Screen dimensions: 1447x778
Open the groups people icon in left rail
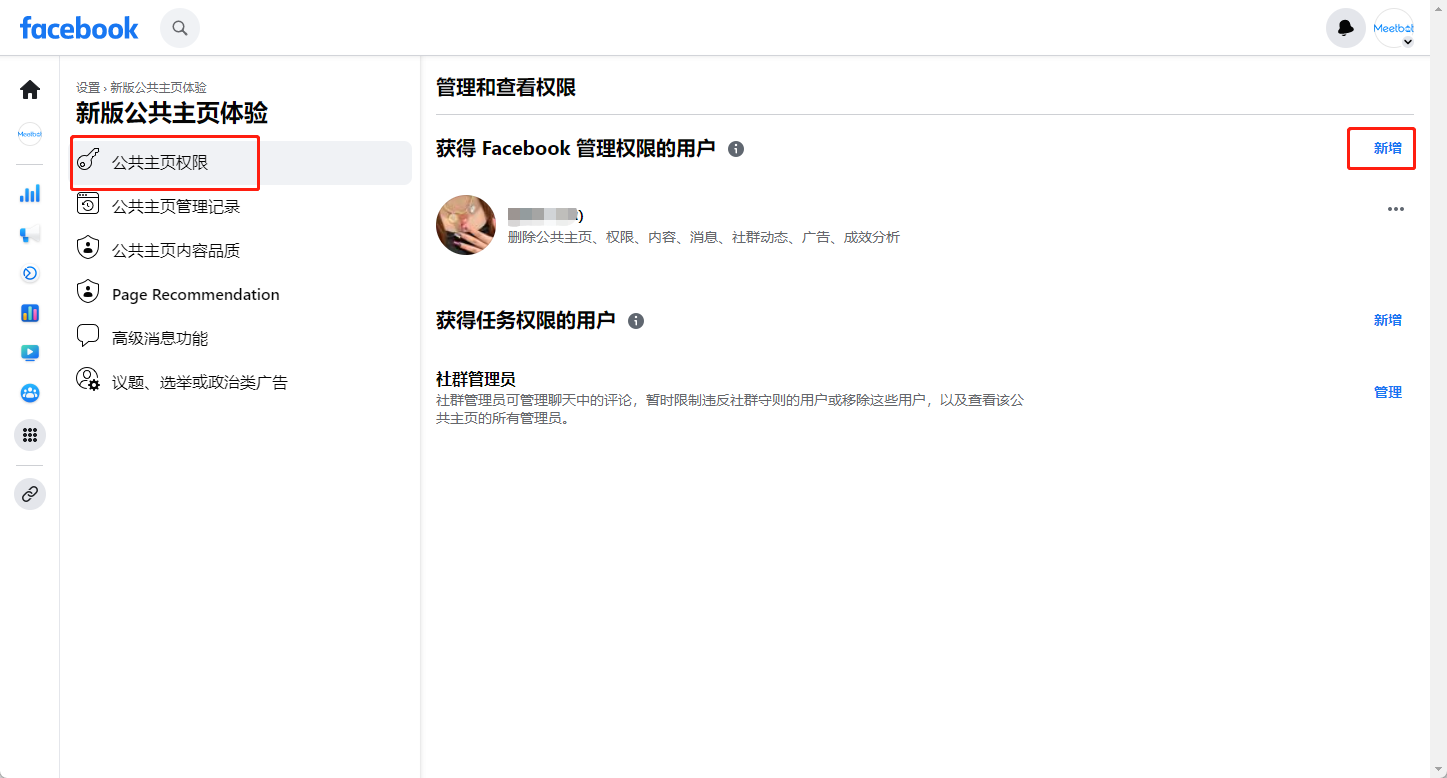[x=30, y=393]
